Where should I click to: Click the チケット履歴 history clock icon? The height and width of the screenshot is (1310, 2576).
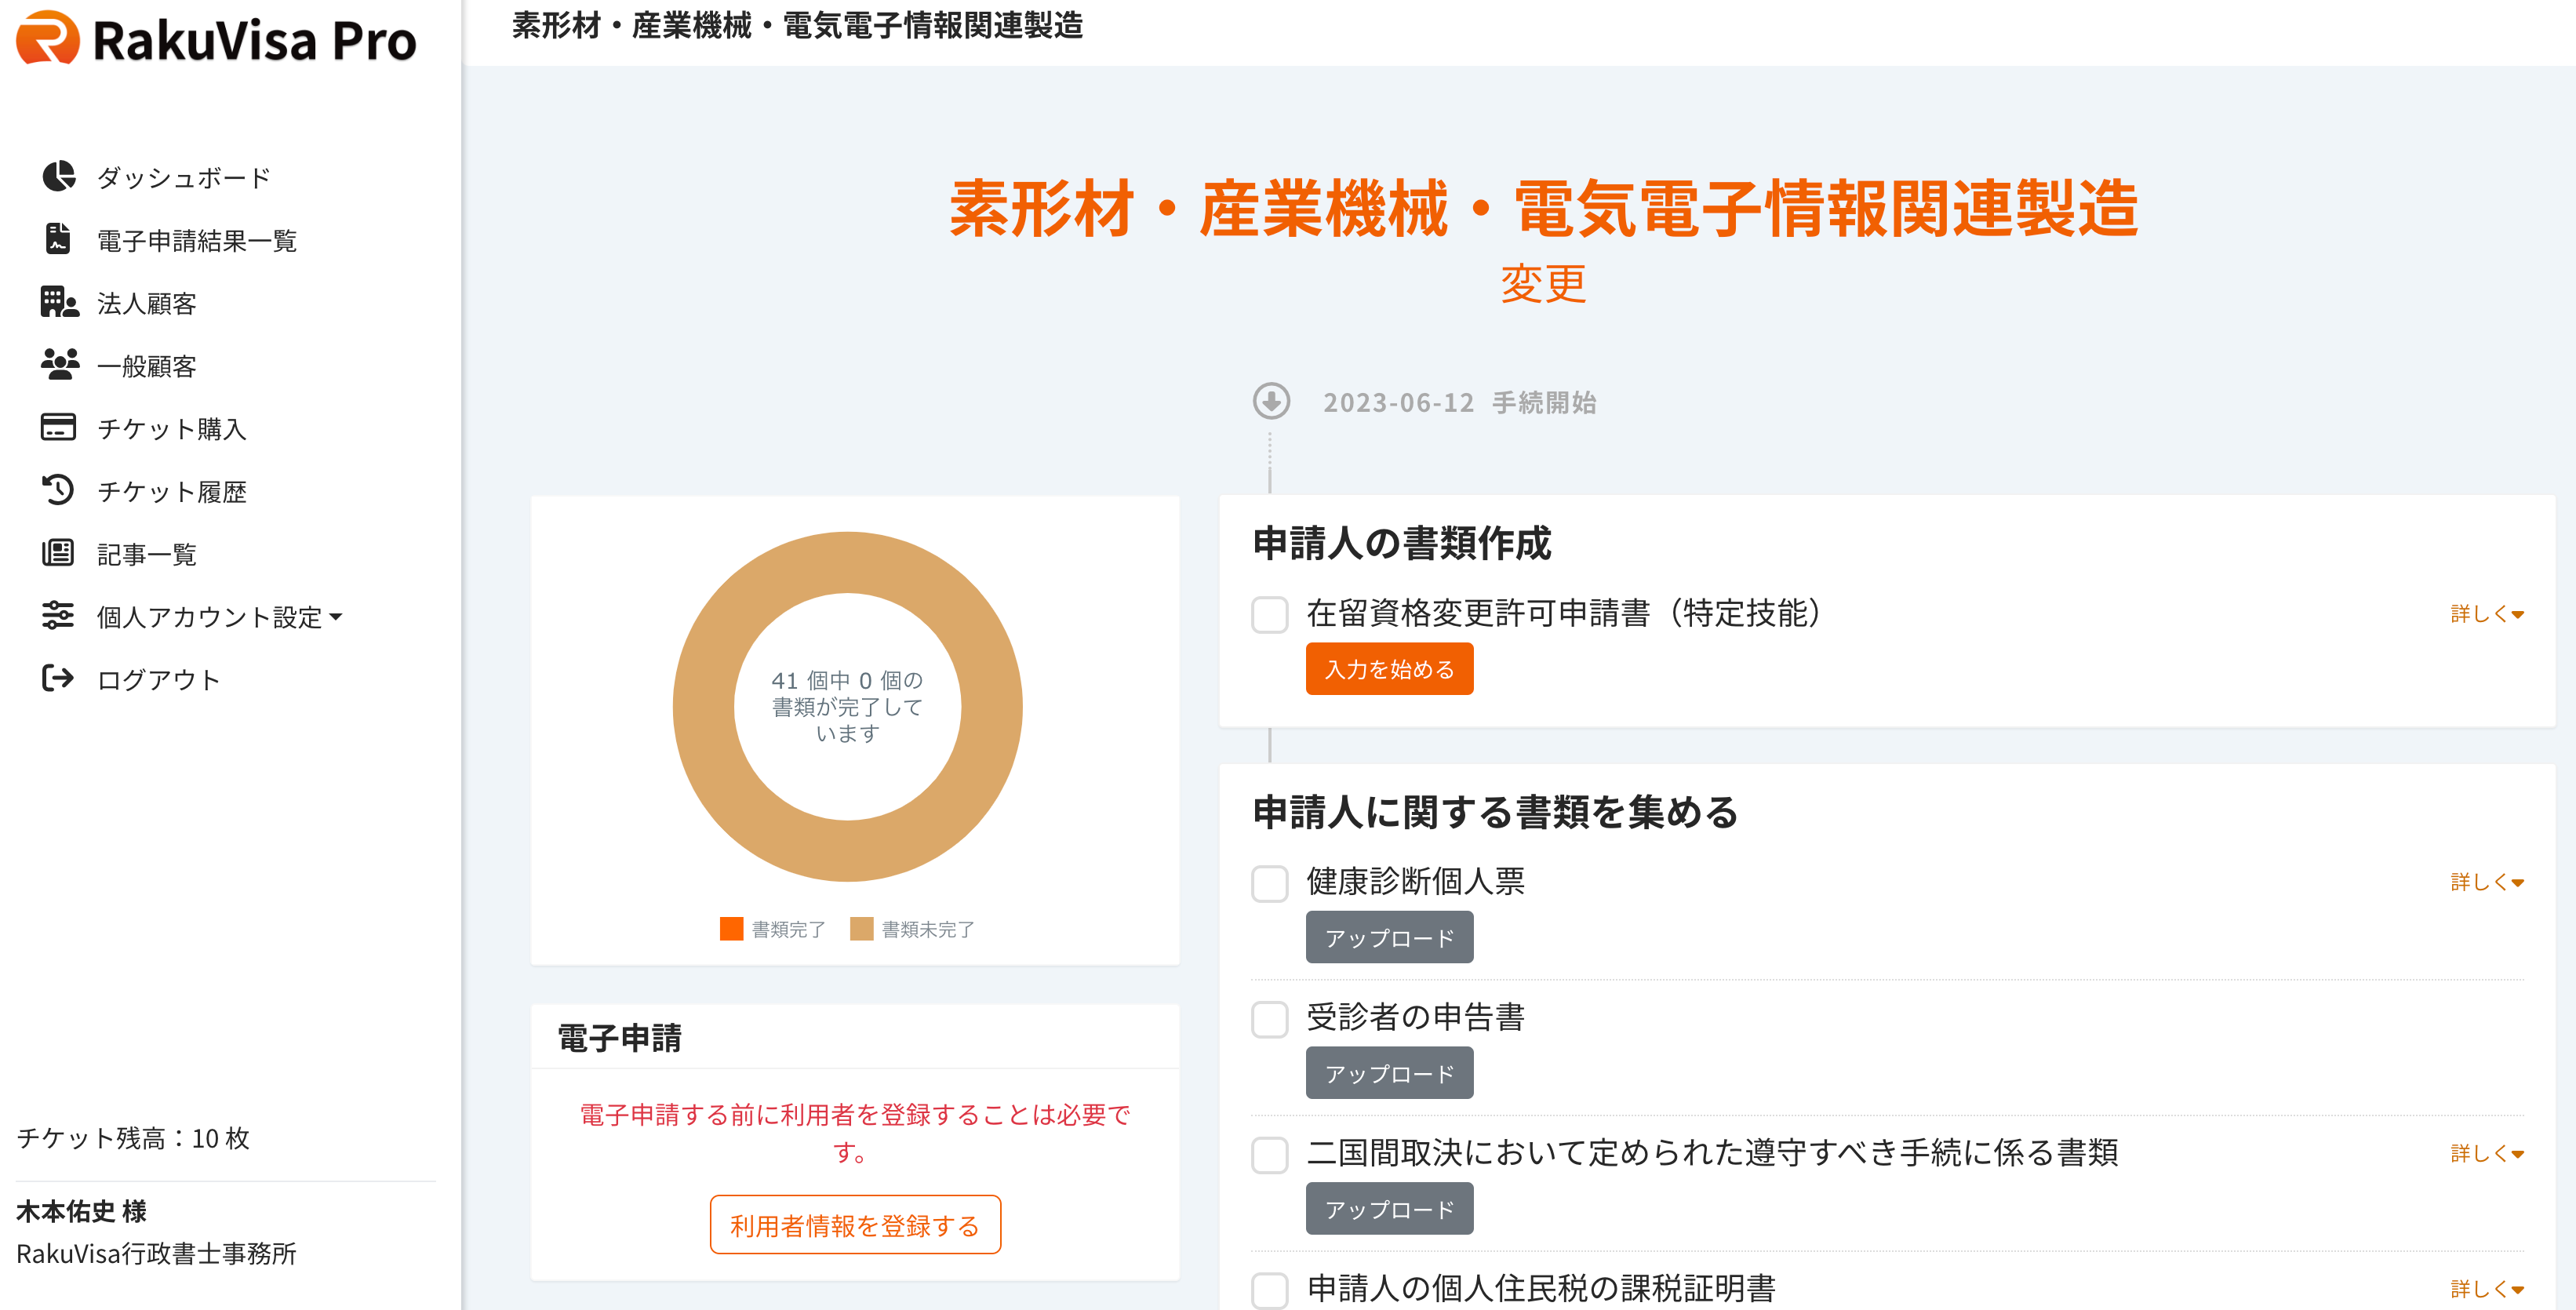click(x=58, y=490)
